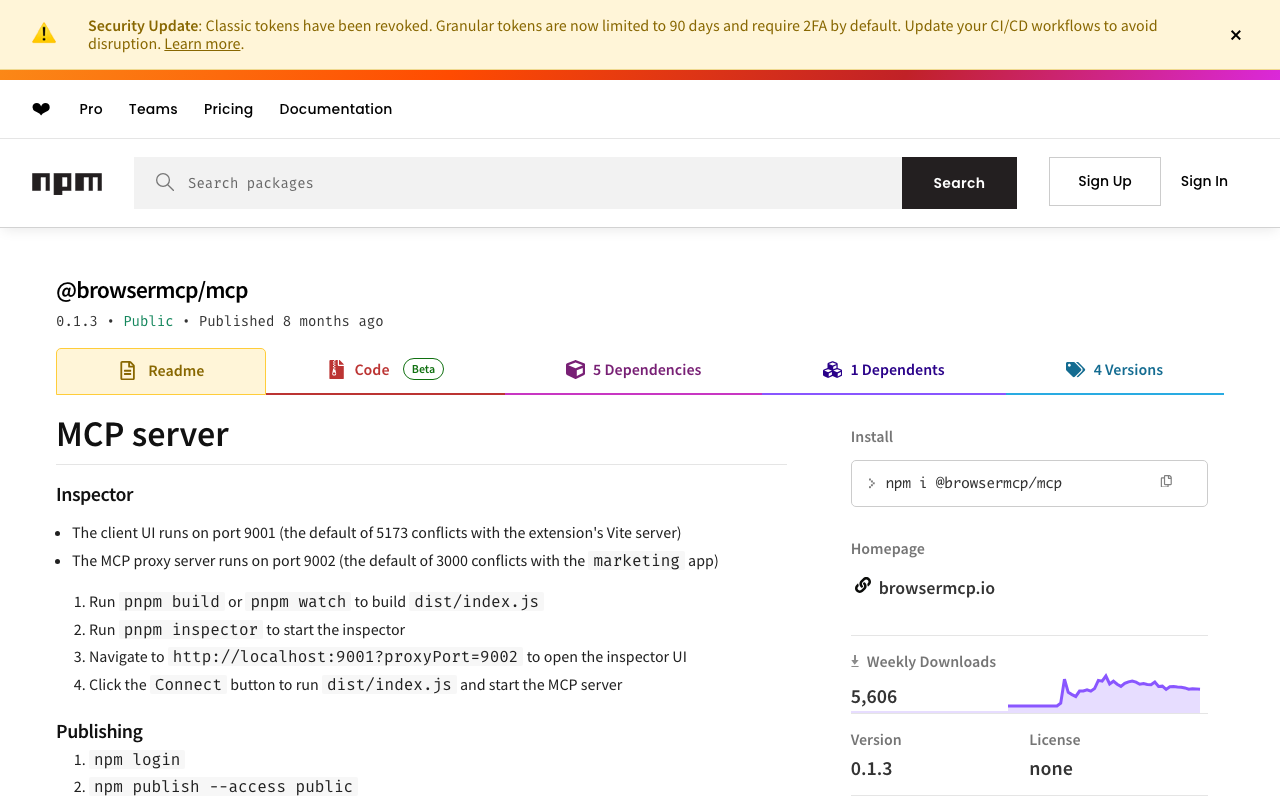The height and width of the screenshot is (800, 1280).
Task: Visit the browsermcp.io homepage link
Action: 936,588
